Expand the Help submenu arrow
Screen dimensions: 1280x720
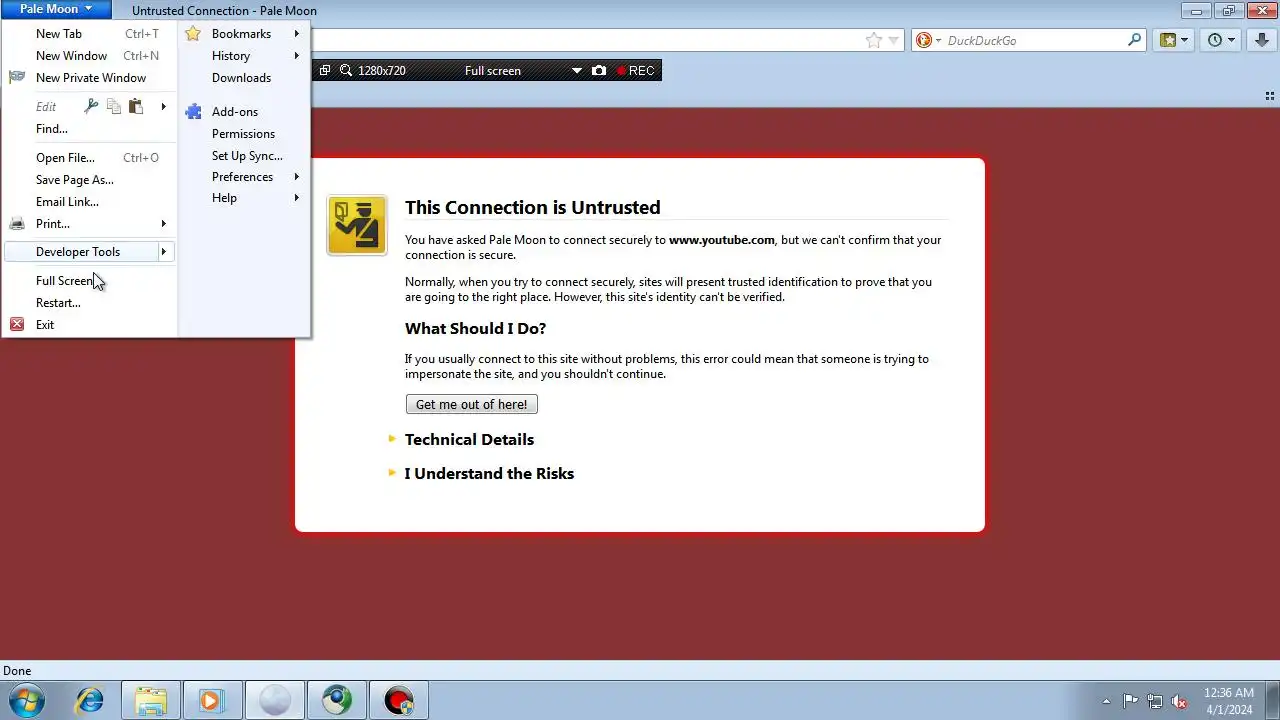pyautogui.click(x=297, y=198)
